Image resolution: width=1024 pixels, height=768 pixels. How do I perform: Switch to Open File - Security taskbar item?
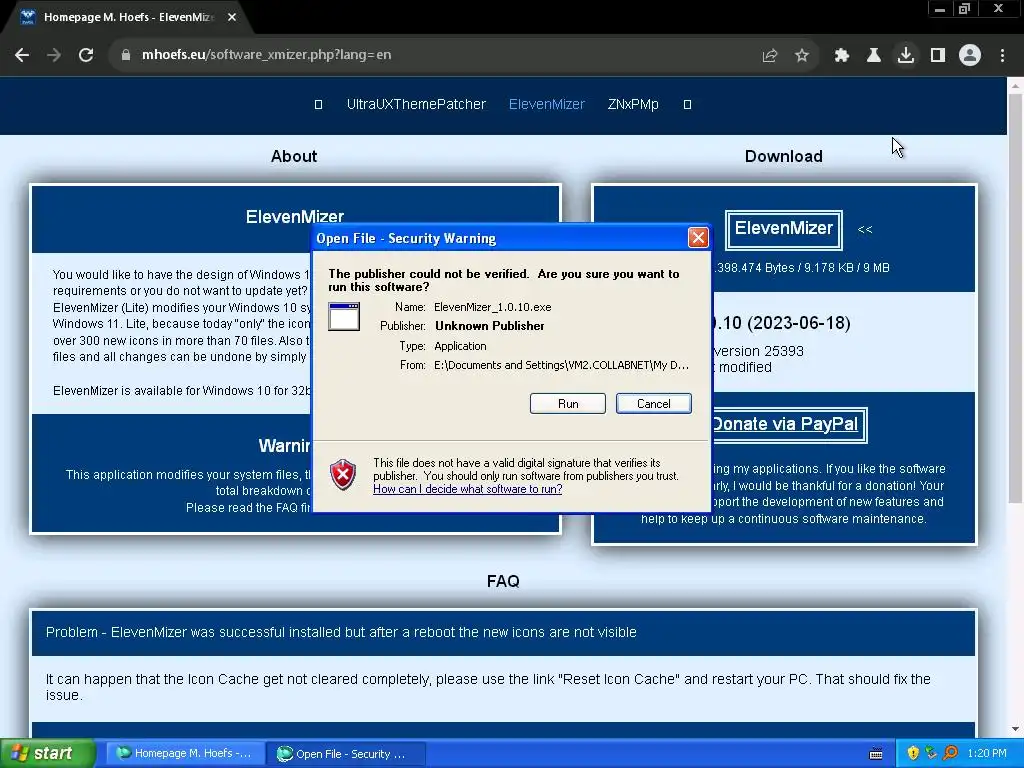click(346, 754)
